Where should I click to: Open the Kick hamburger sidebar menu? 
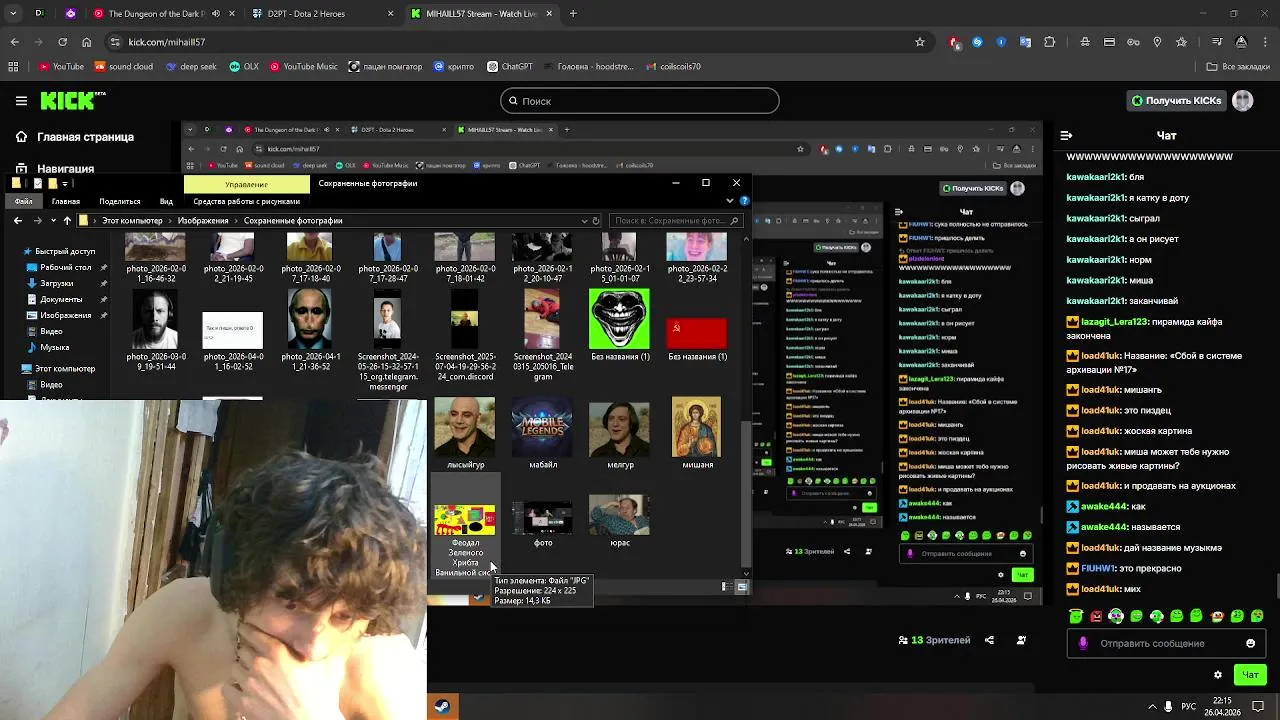click(x=21, y=101)
